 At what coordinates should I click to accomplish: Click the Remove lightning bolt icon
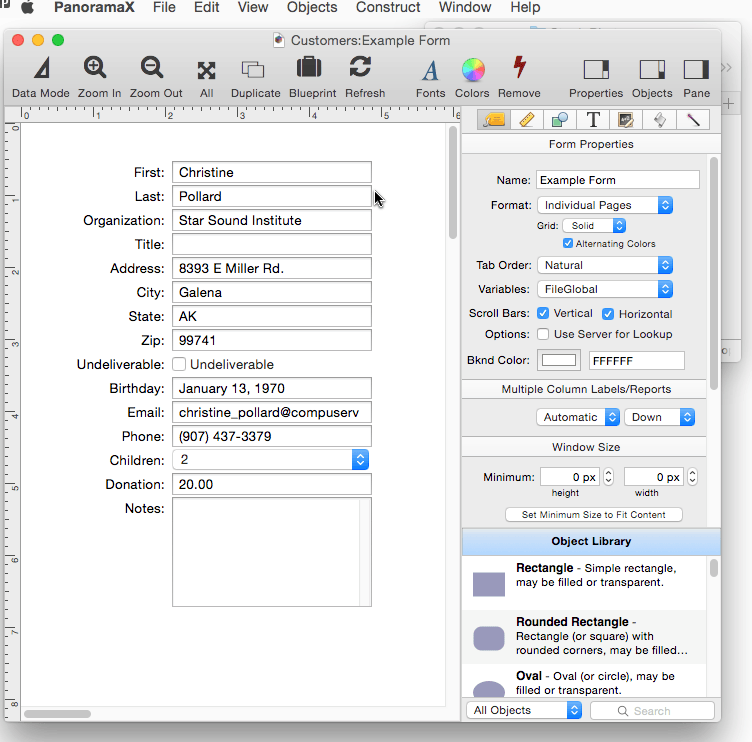point(518,77)
